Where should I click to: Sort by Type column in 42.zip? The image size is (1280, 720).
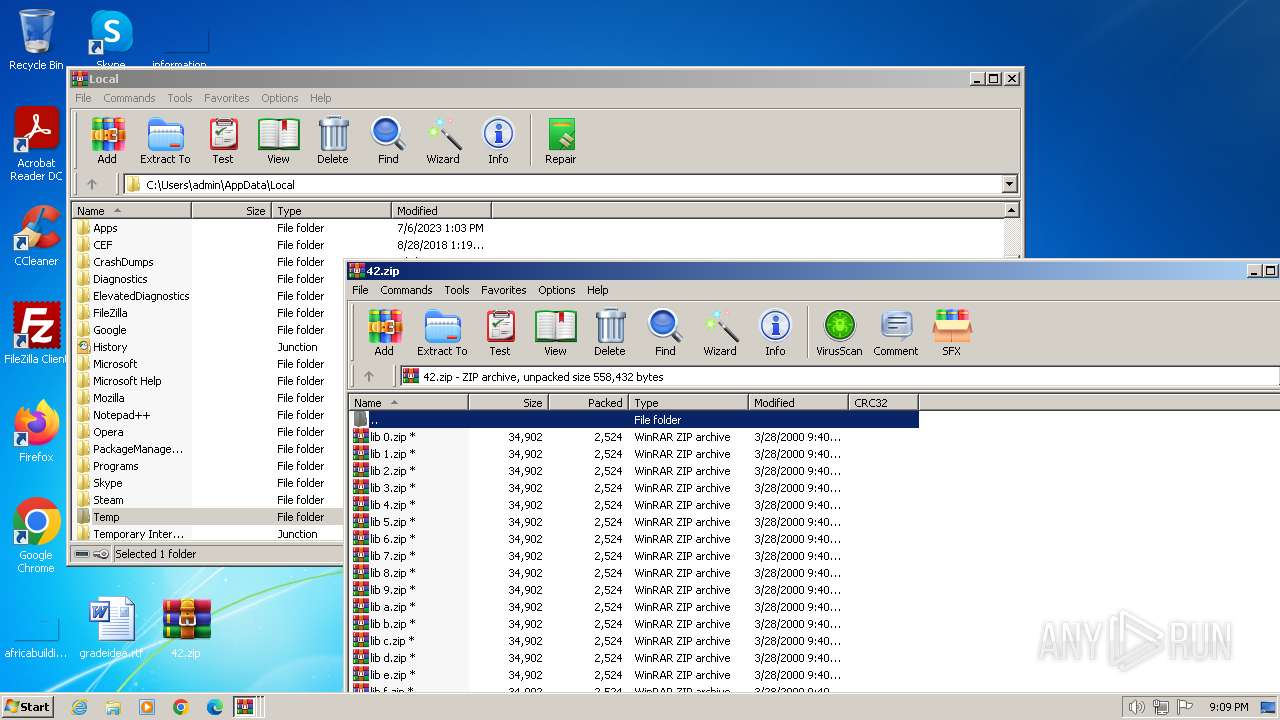click(688, 402)
